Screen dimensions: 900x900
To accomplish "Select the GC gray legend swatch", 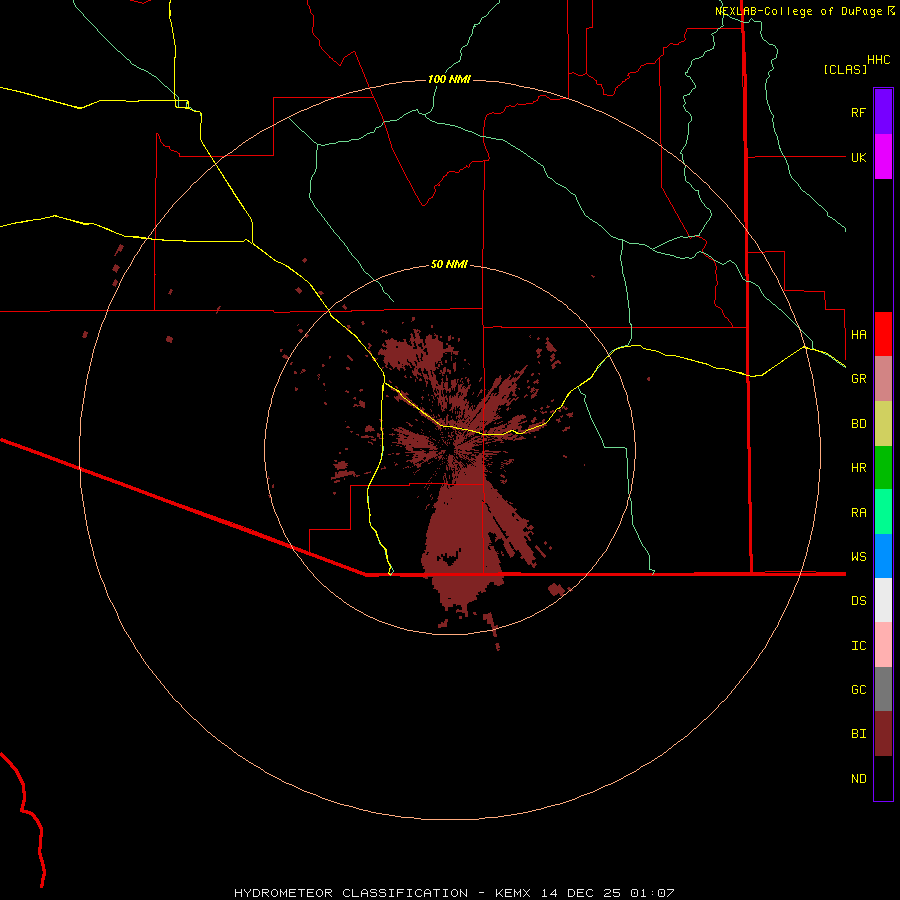I will click(x=883, y=689).
